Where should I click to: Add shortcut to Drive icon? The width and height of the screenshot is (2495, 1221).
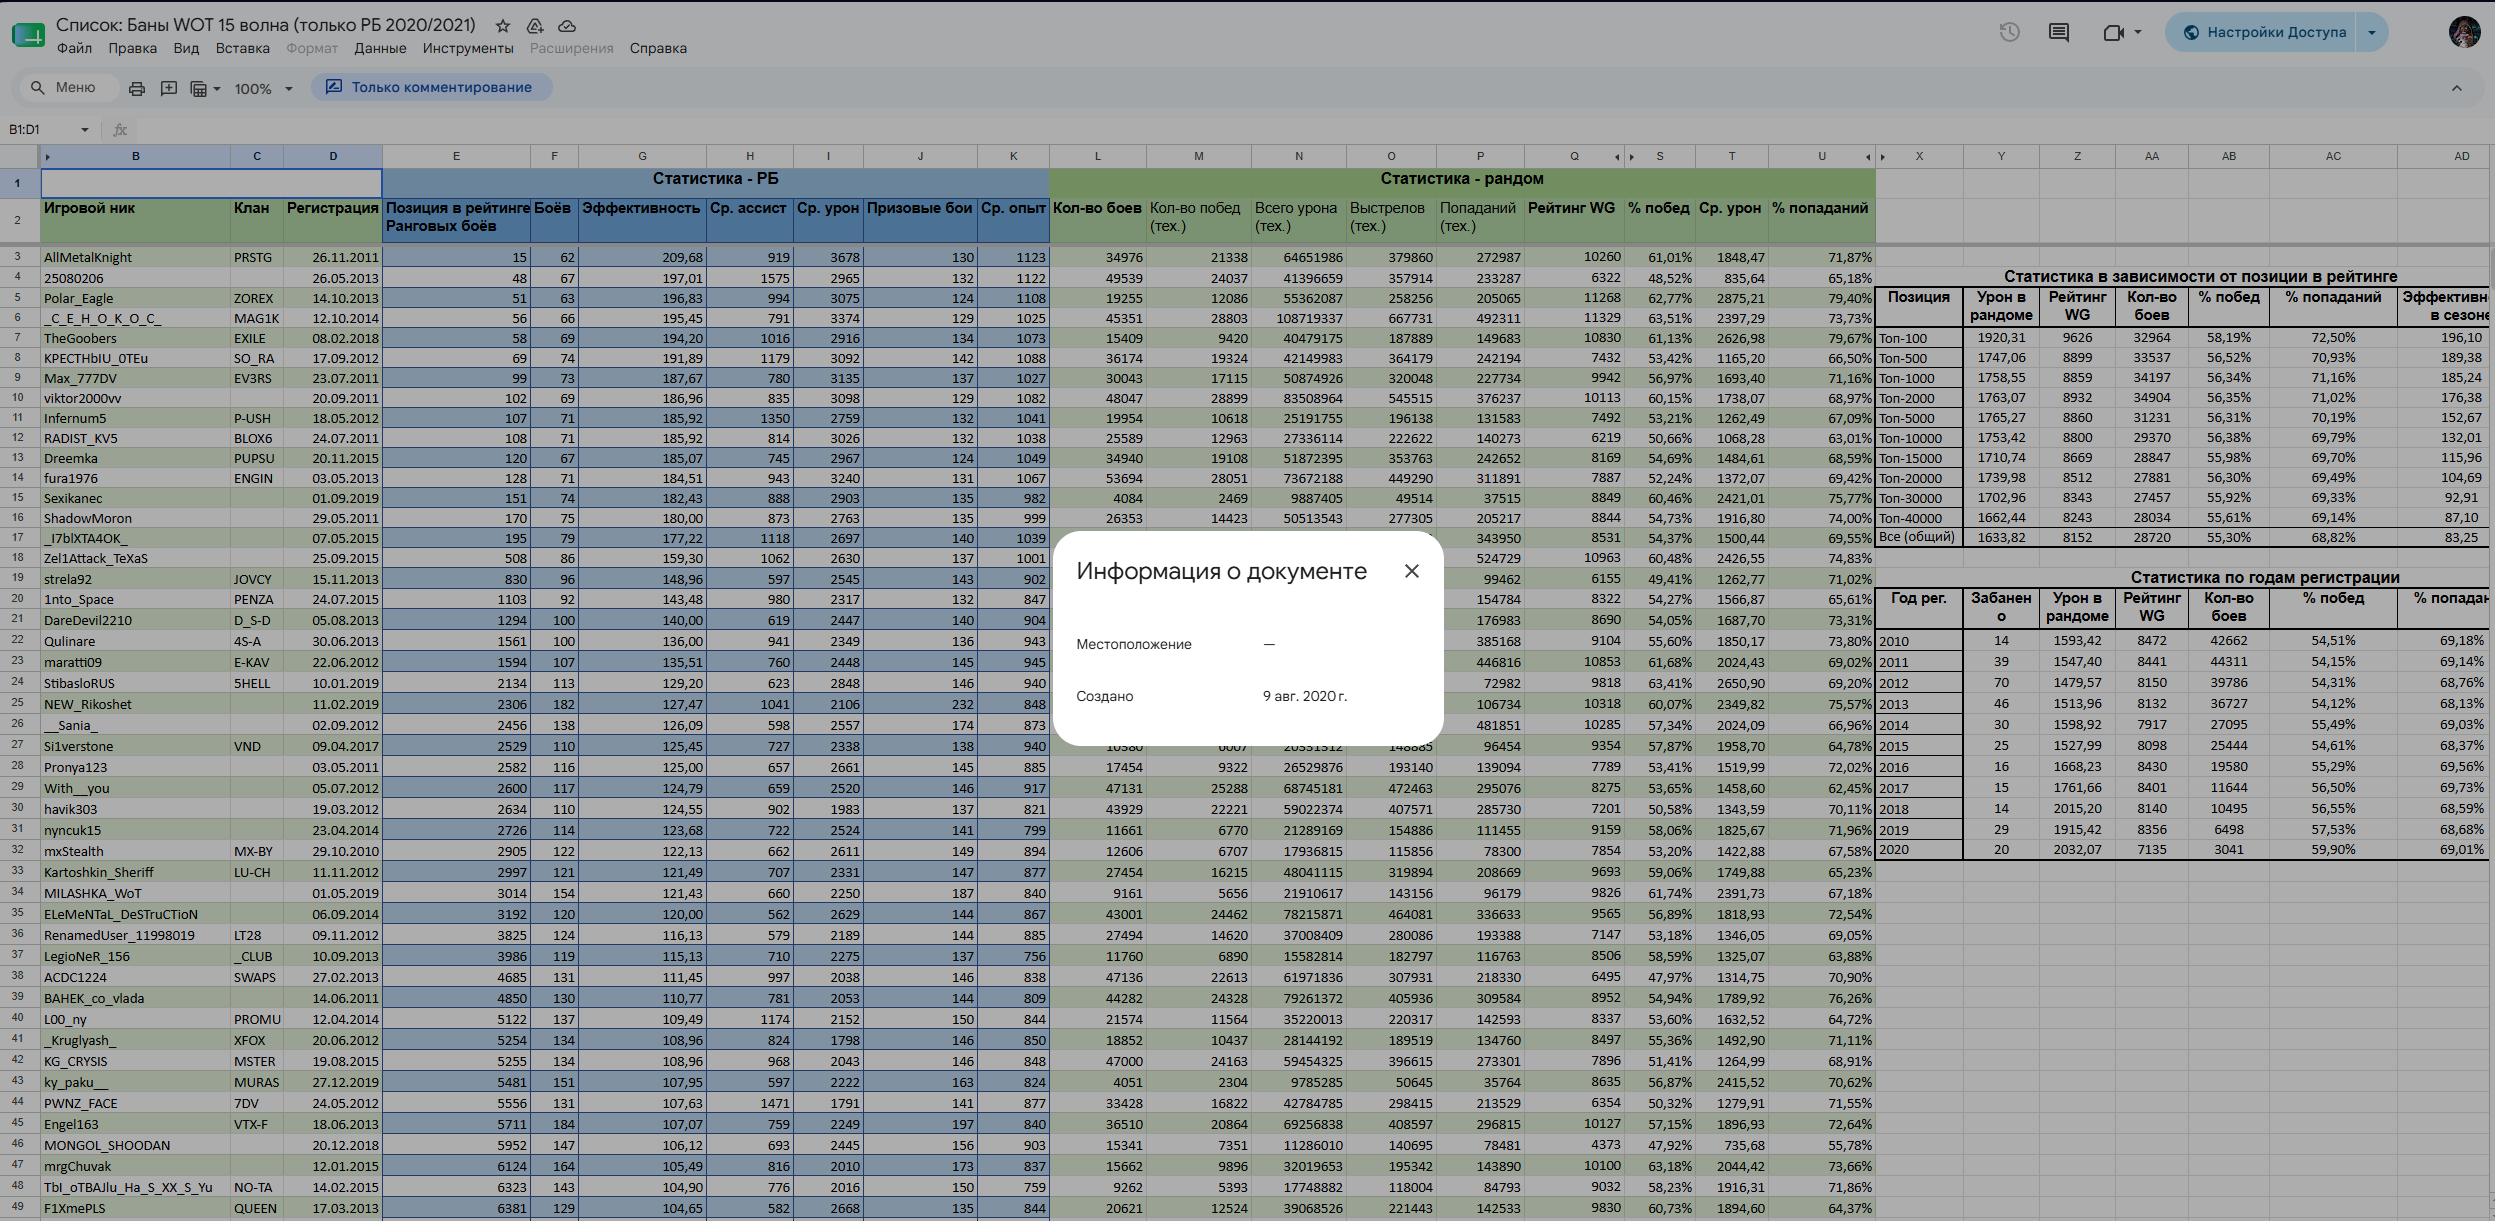click(535, 26)
